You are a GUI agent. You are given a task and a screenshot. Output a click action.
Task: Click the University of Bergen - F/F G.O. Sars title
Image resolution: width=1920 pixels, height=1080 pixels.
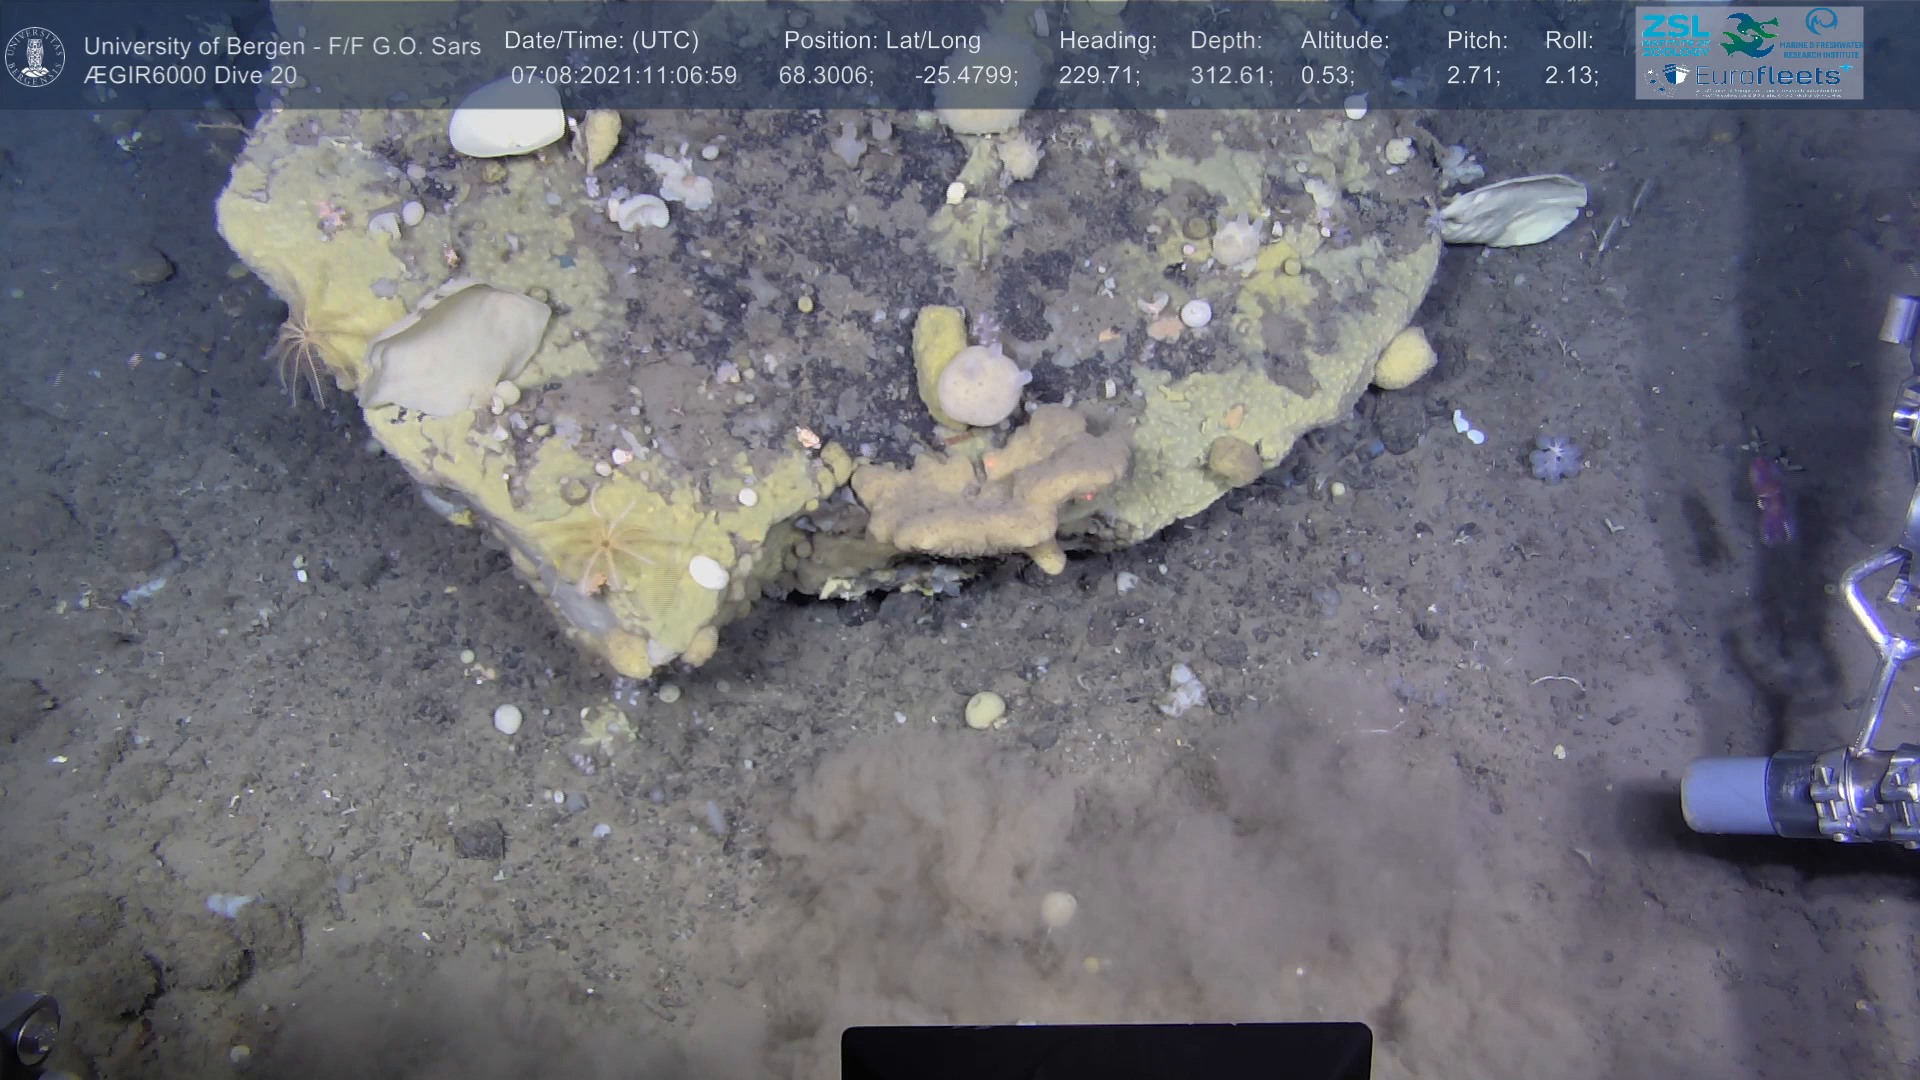click(x=282, y=46)
